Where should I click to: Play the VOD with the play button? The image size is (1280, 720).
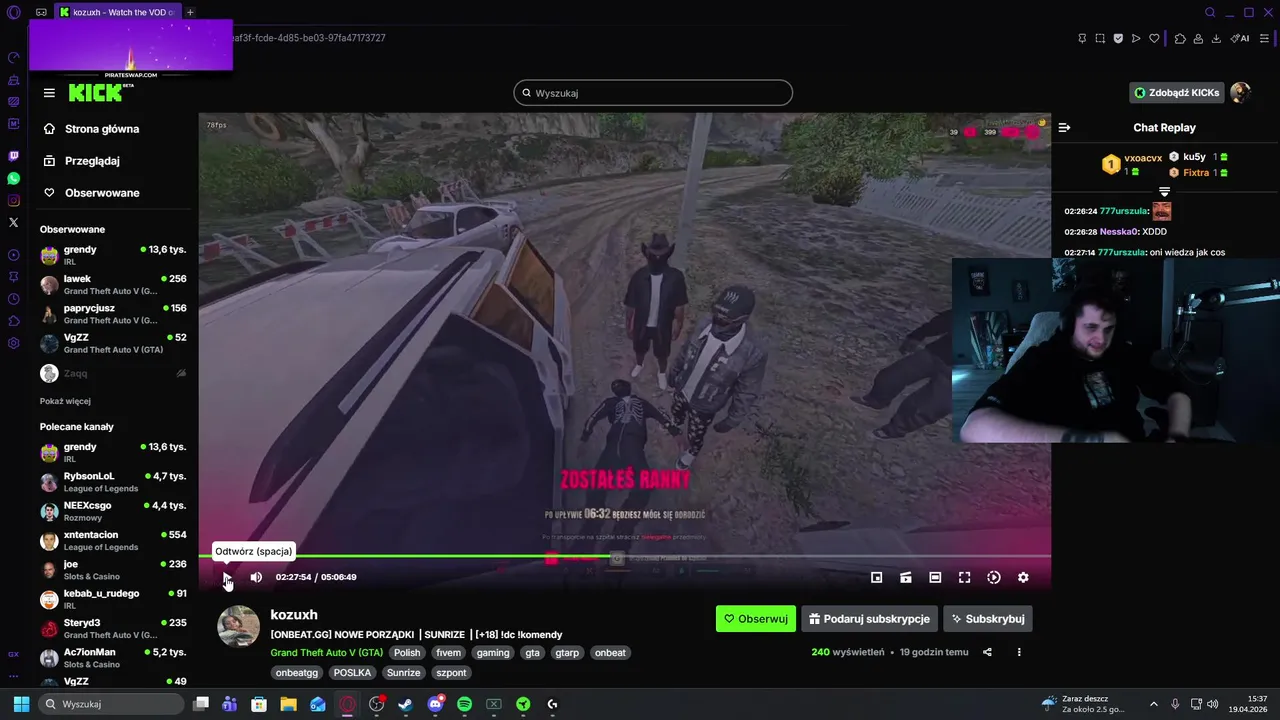coord(227,577)
